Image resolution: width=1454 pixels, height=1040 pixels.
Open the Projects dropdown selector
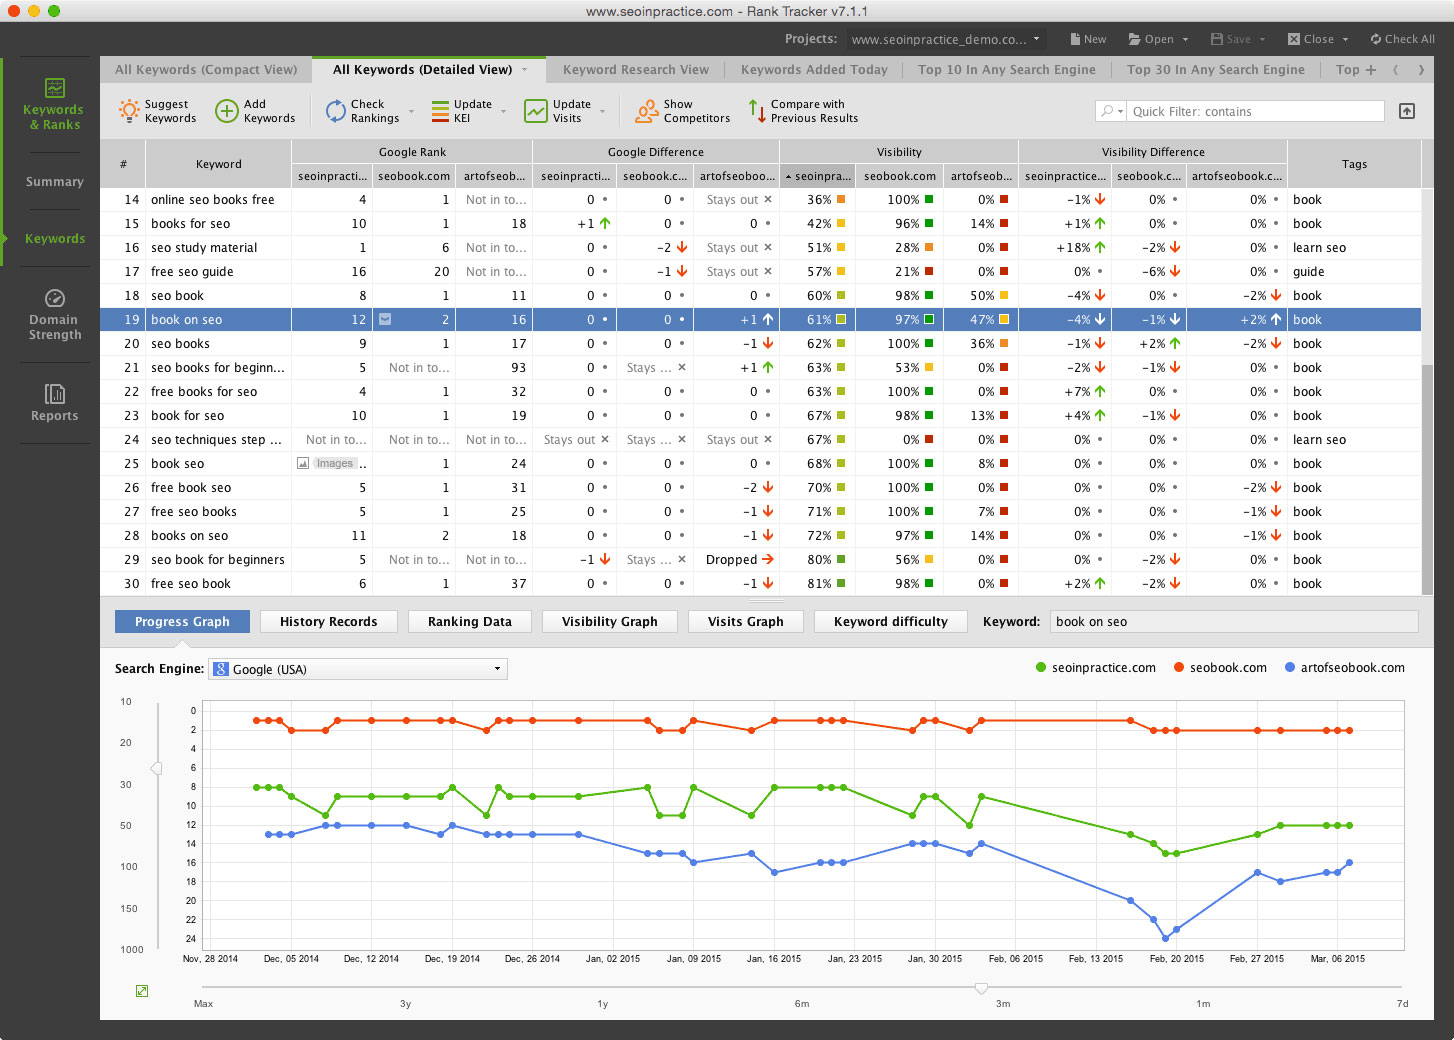[x=944, y=39]
